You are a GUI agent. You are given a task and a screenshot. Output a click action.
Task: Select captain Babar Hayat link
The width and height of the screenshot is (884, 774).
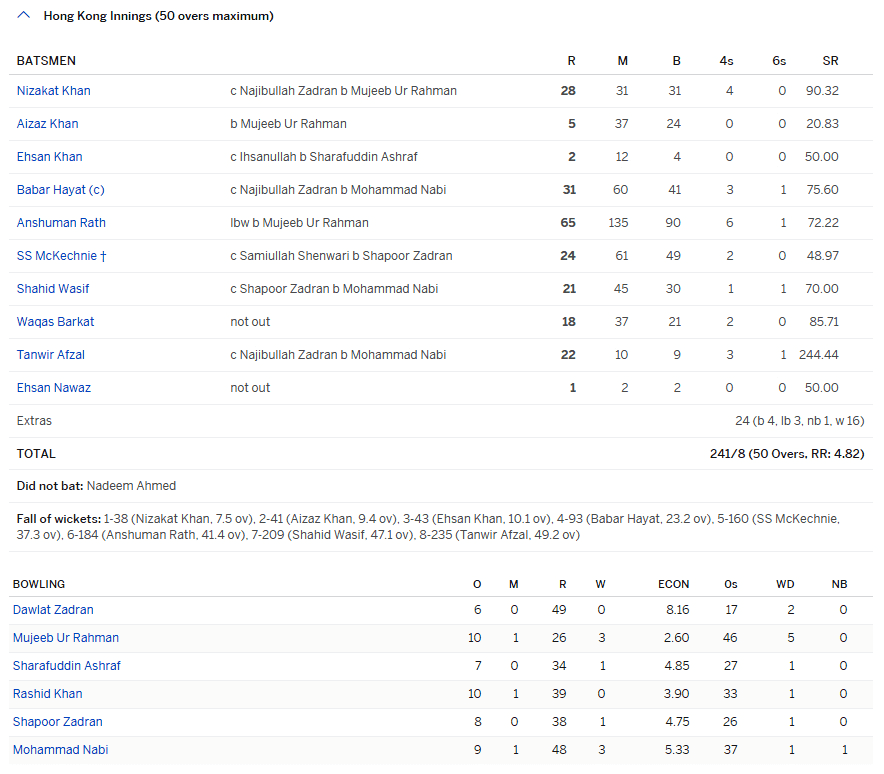point(60,190)
